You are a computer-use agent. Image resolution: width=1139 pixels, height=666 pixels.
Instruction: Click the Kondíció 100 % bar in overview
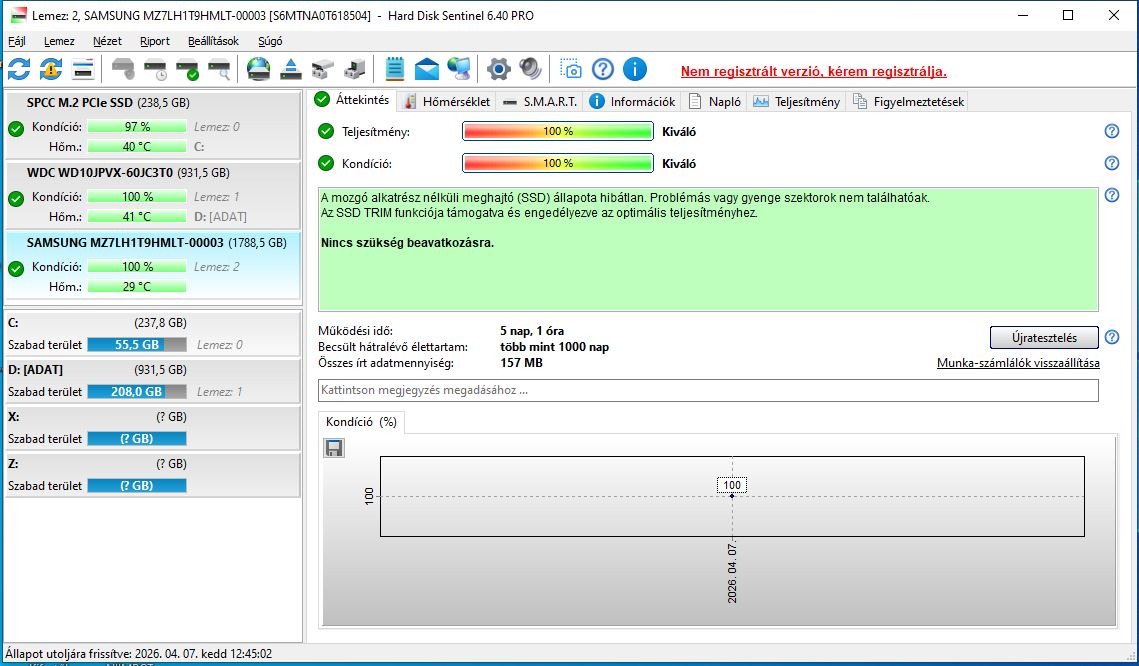click(558, 163)
